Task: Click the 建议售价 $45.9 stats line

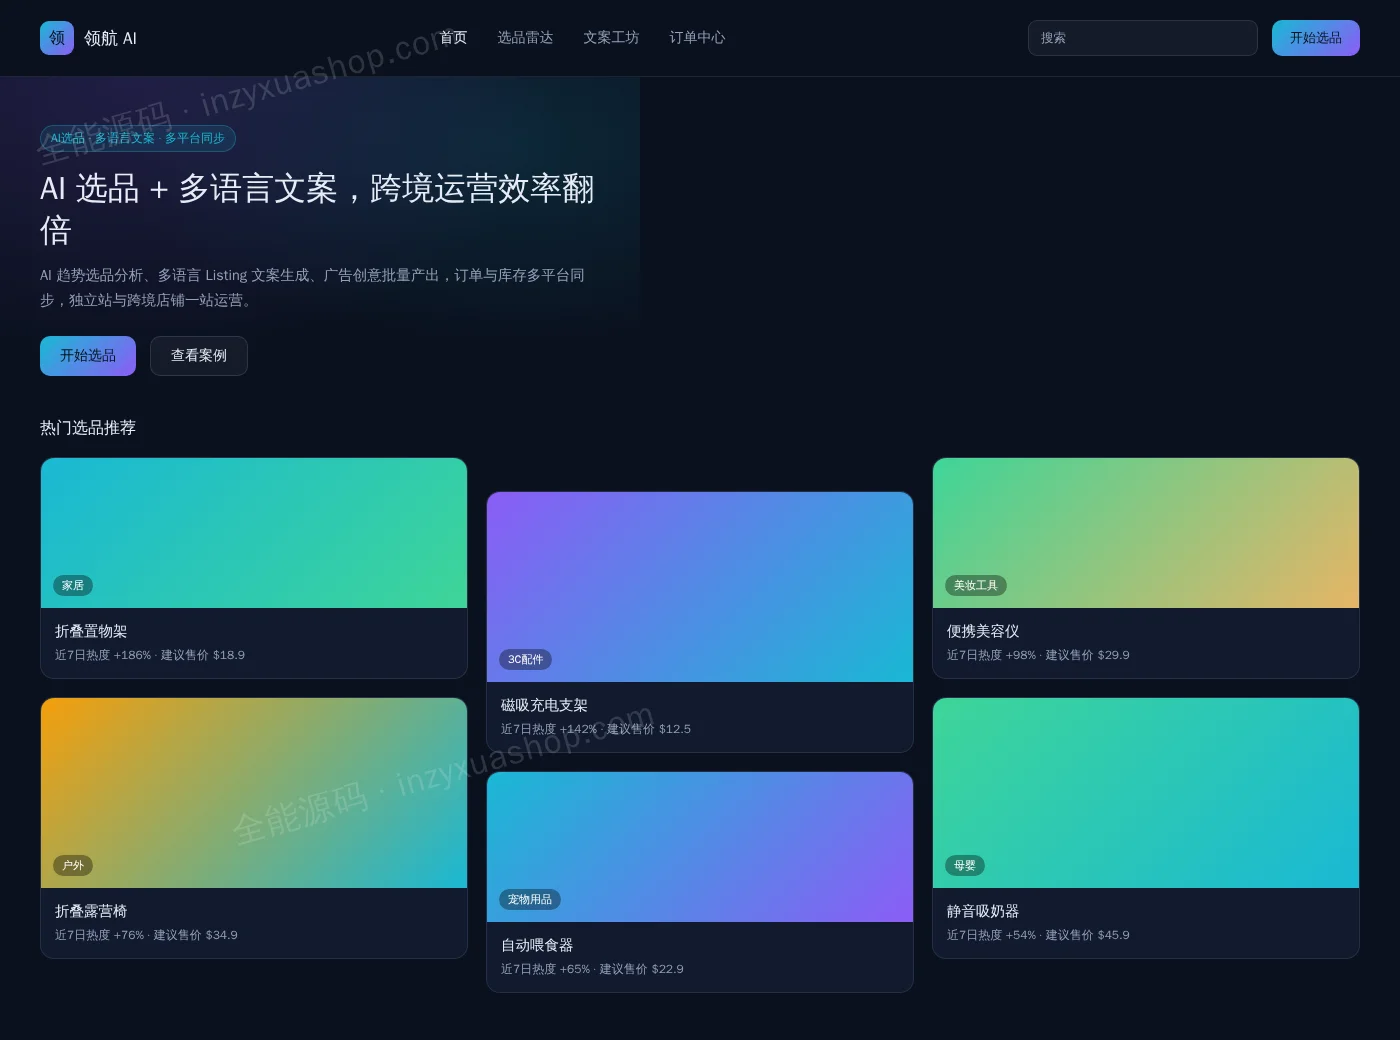Action: pyautogui.click(x=1038, y=935)
